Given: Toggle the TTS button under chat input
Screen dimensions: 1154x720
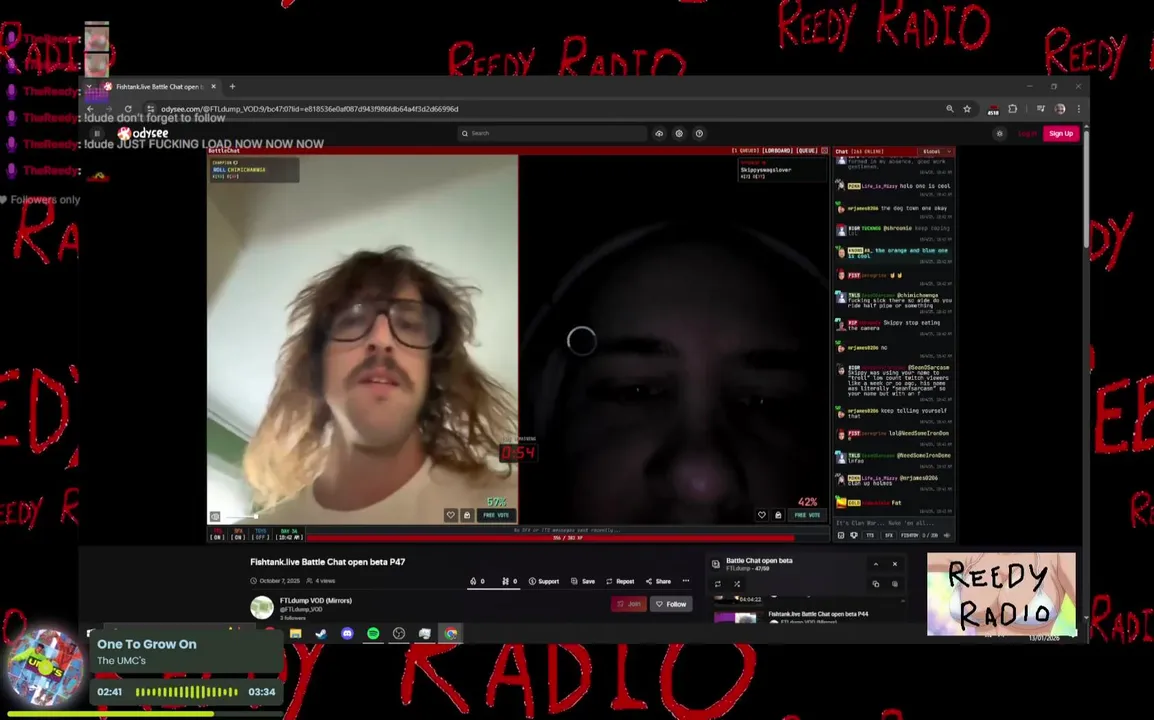Looking at the screenshot, I should (870, 535).
